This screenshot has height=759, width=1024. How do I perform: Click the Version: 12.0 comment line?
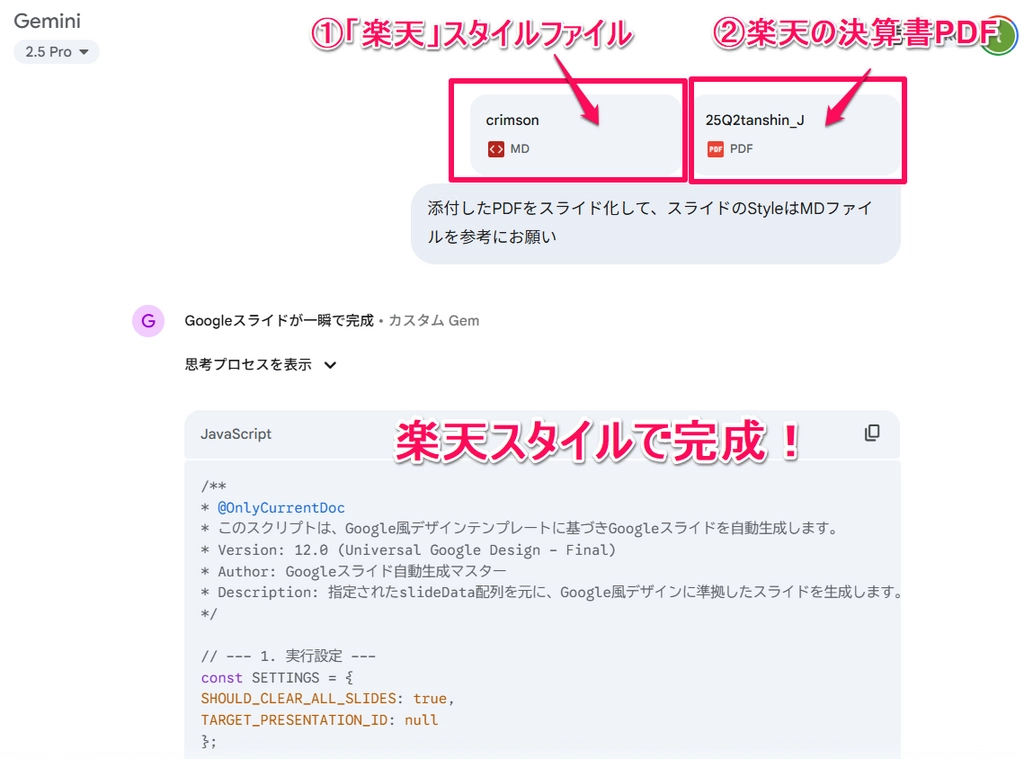pos(408,550)
